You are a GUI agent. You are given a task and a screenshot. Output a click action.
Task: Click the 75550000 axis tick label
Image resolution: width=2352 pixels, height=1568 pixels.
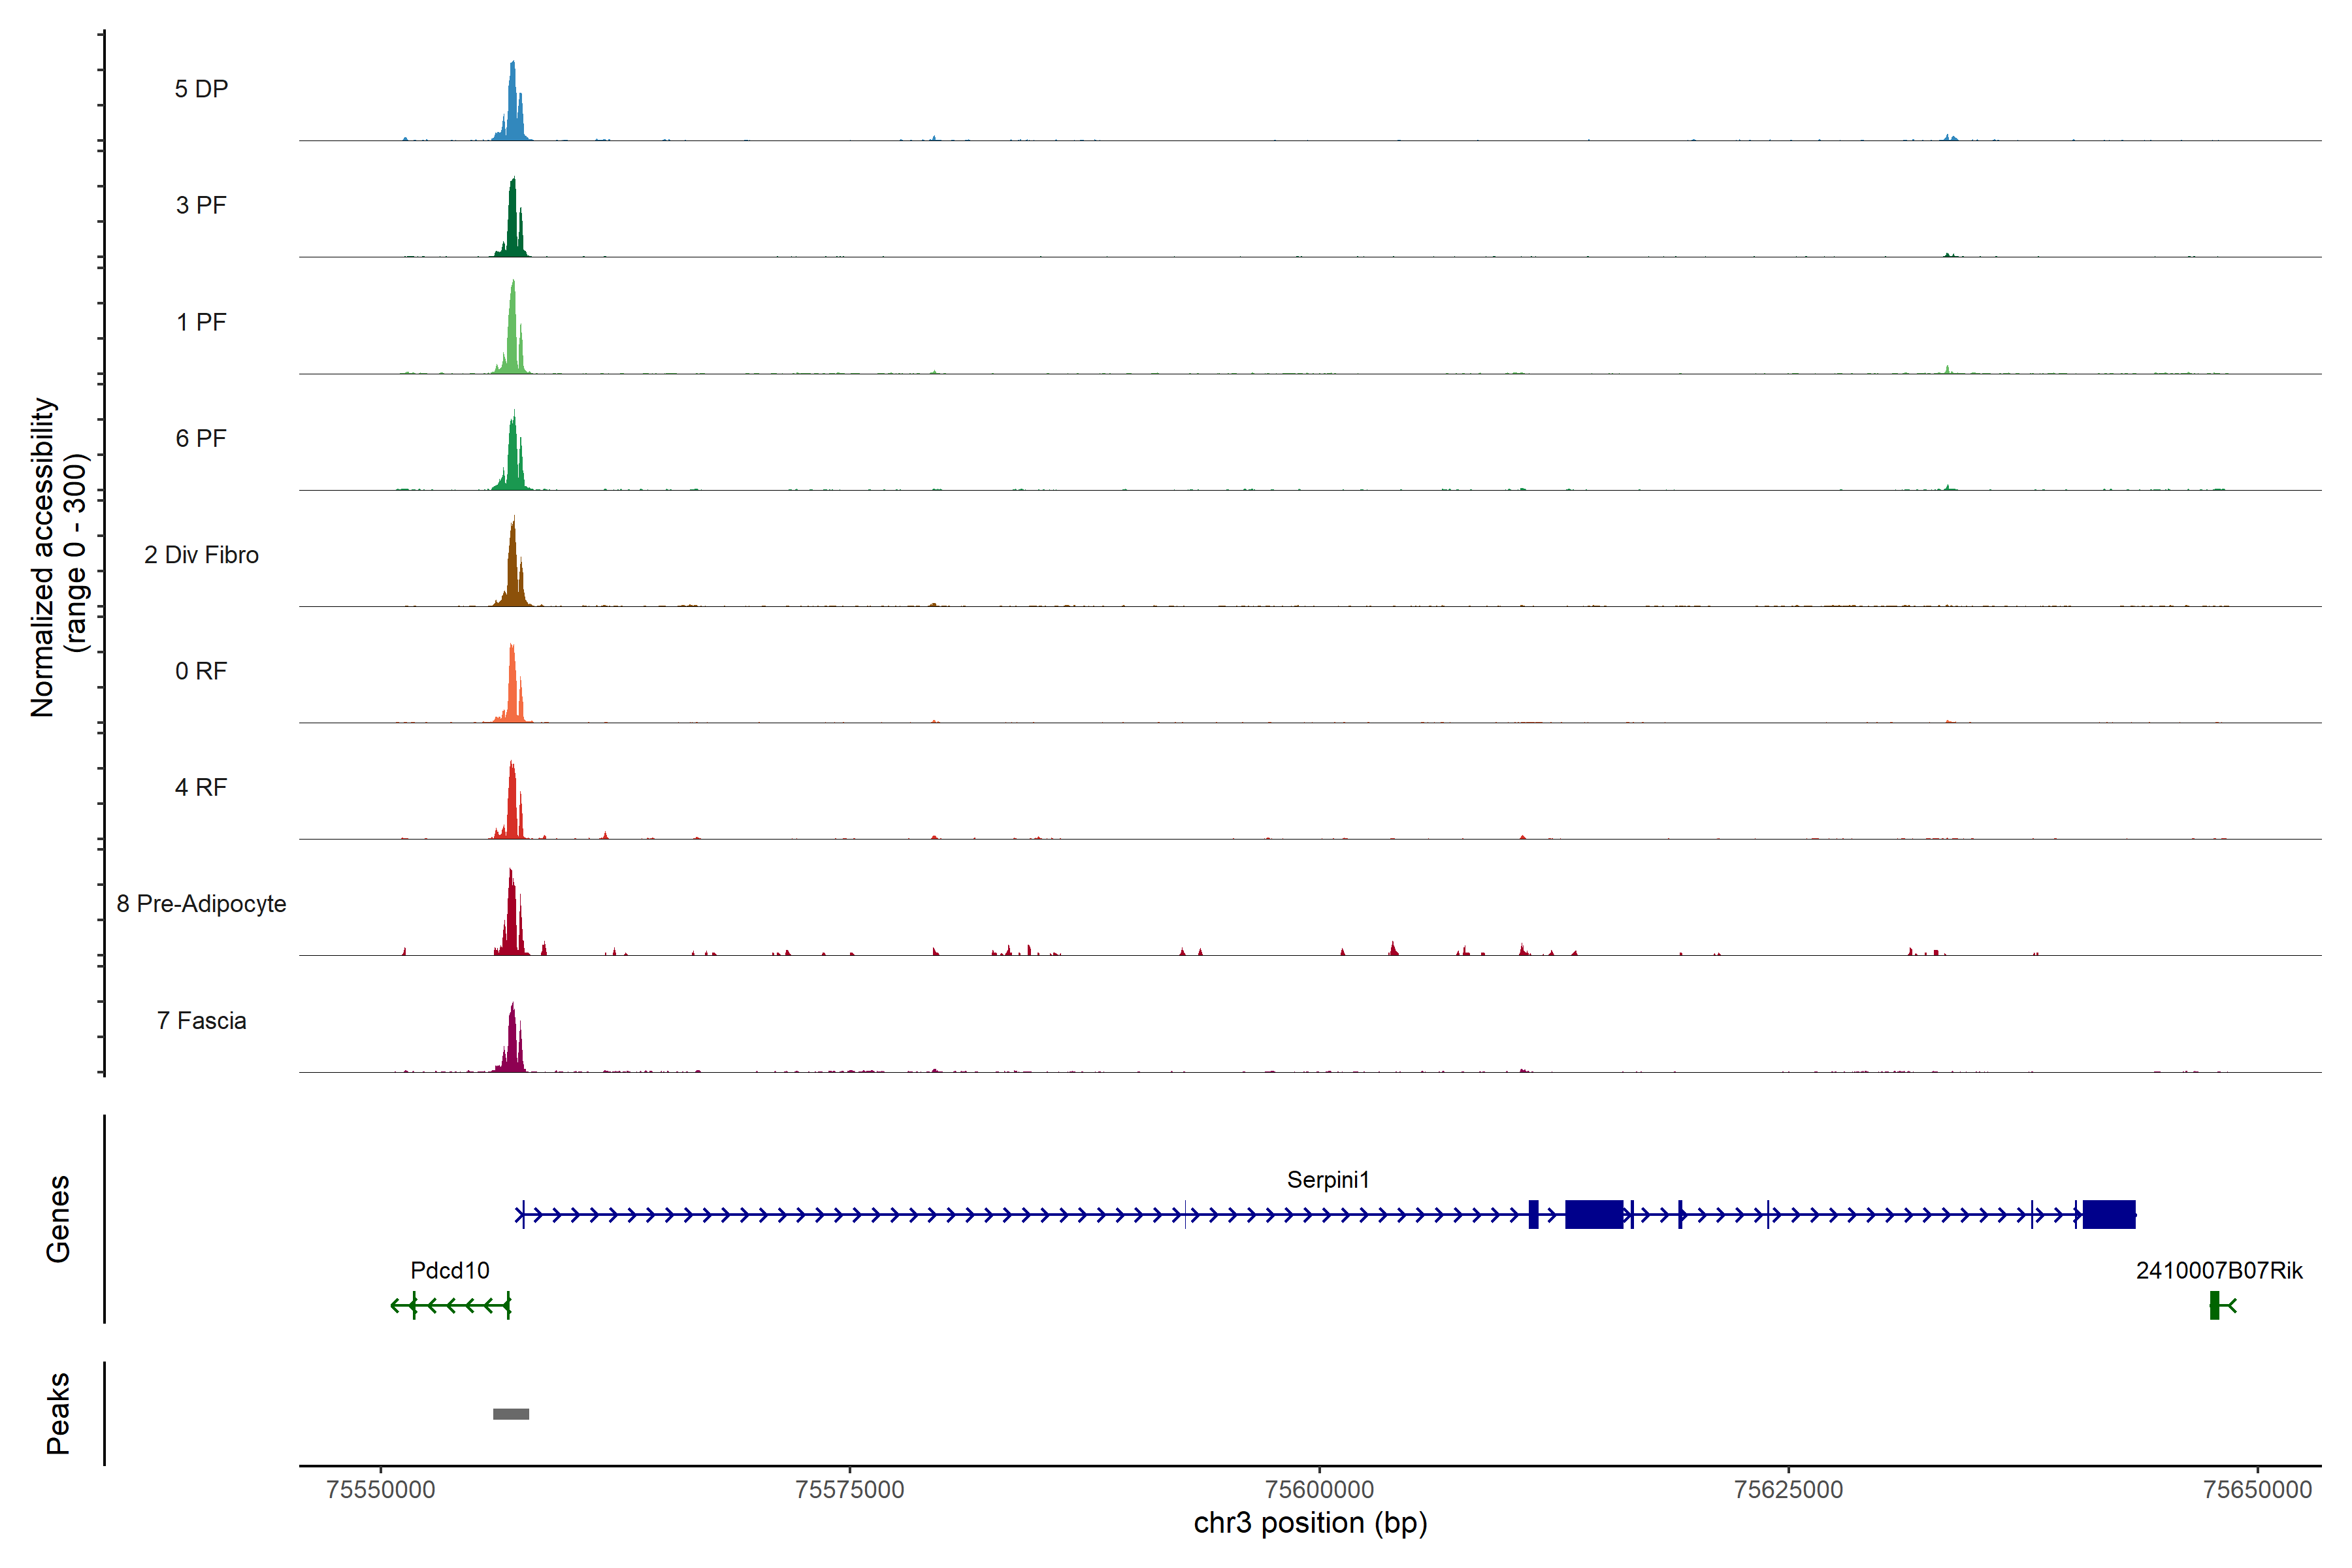click(x=381, y=1490)
